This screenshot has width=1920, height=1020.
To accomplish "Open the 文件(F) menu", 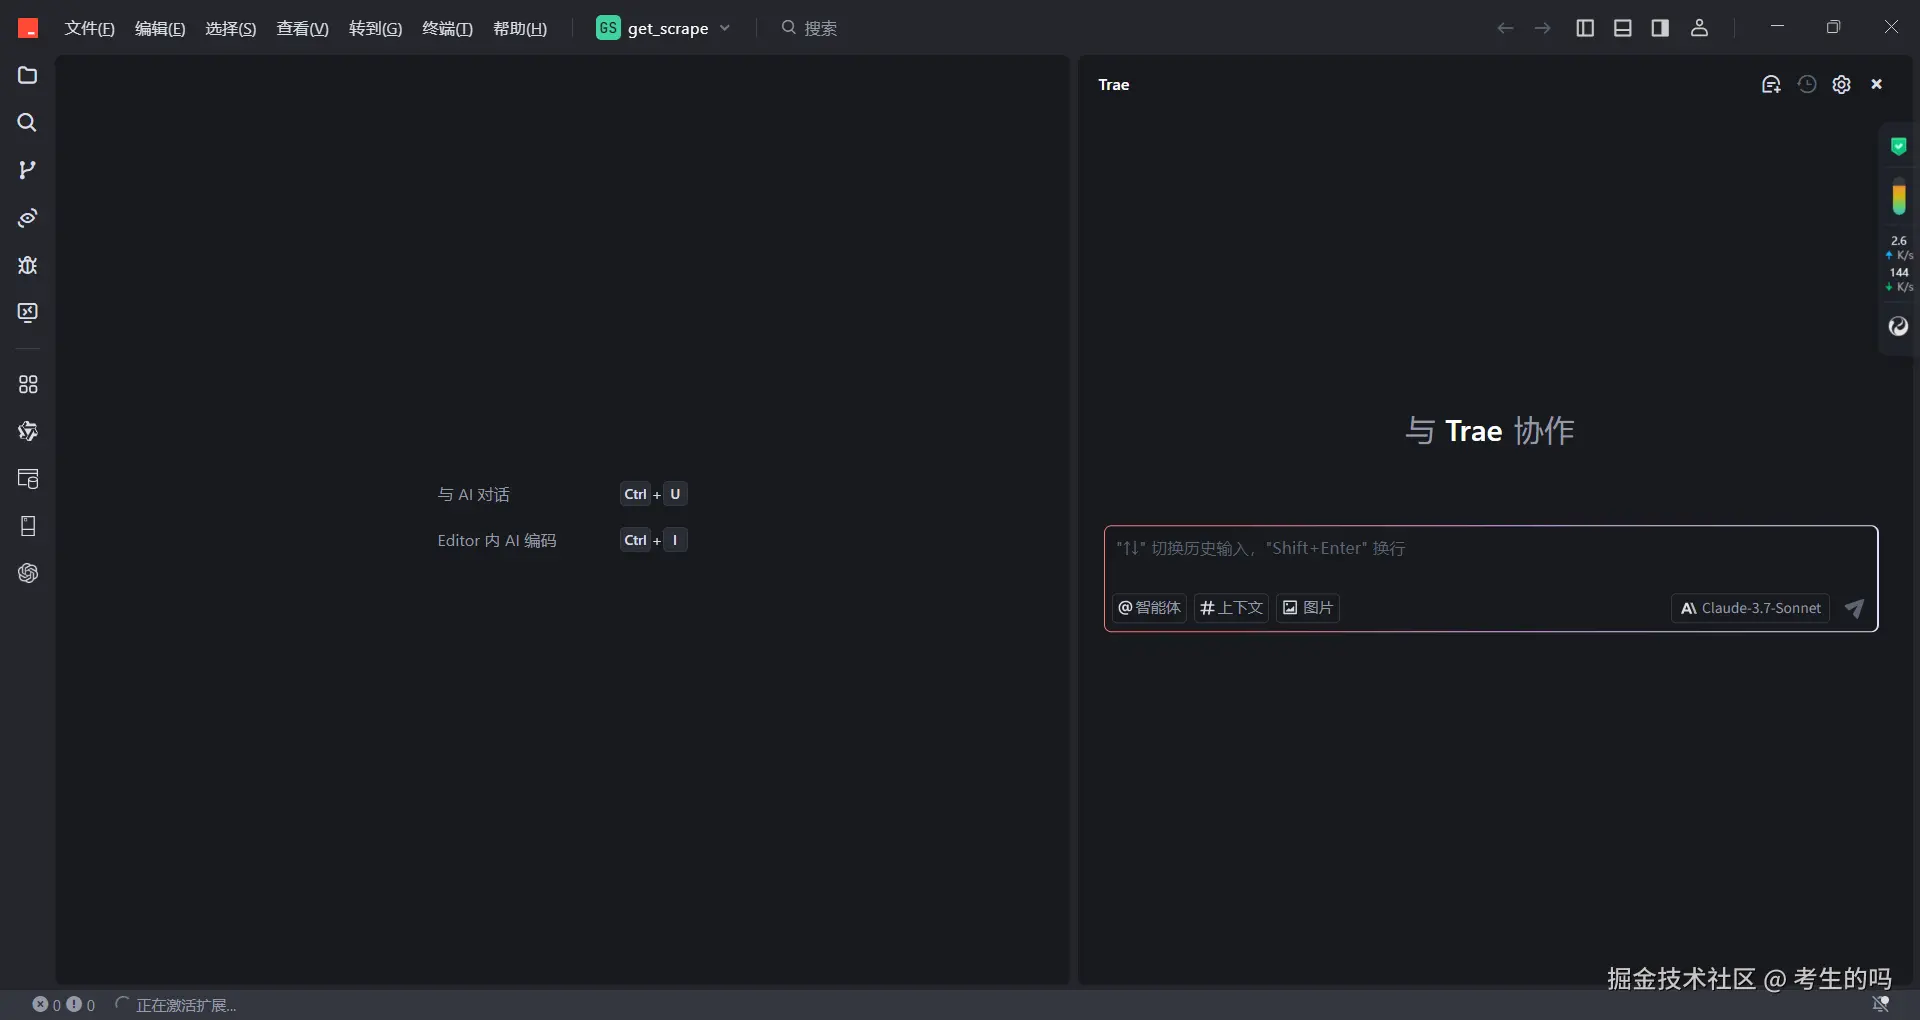I will pyautogui.click(x=90, y=28).
